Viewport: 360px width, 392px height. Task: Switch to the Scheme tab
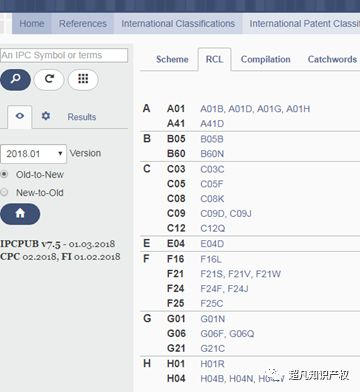pos(172,59)
